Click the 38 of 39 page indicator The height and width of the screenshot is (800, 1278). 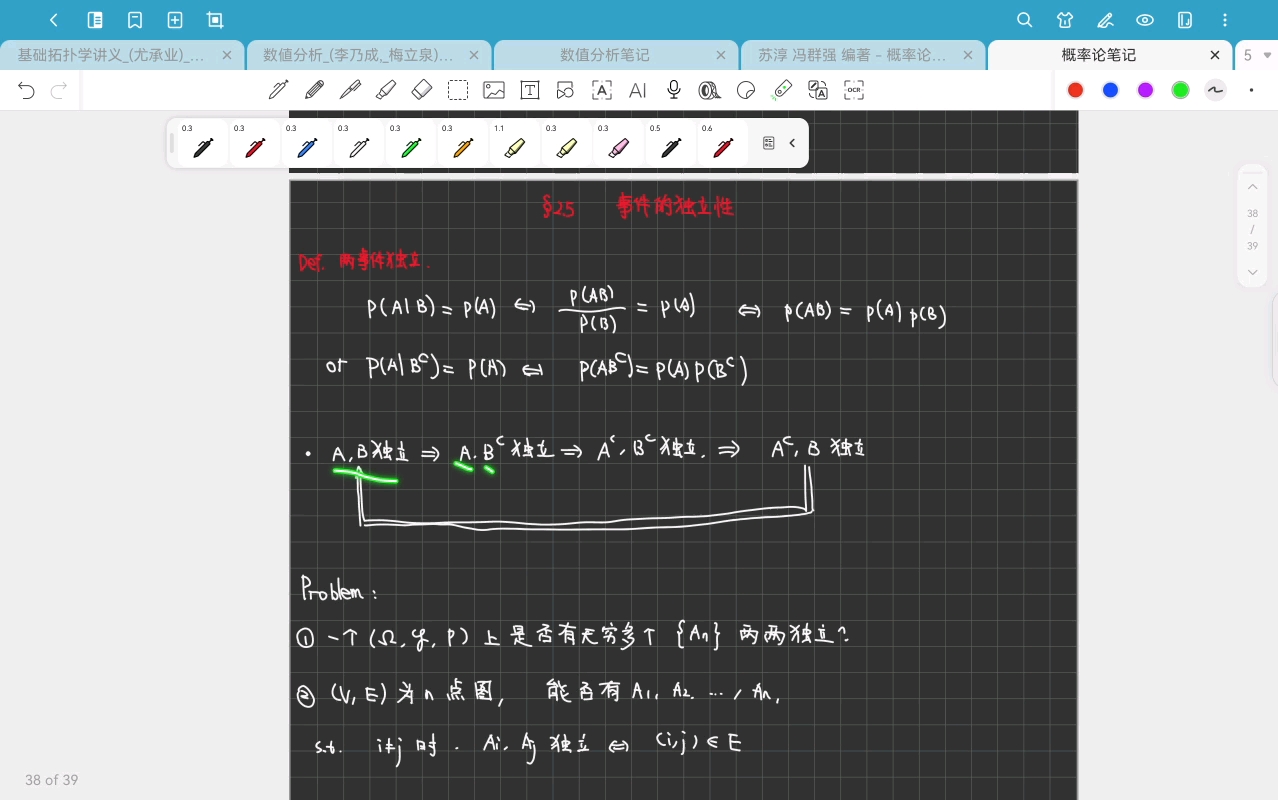[52, 780]
